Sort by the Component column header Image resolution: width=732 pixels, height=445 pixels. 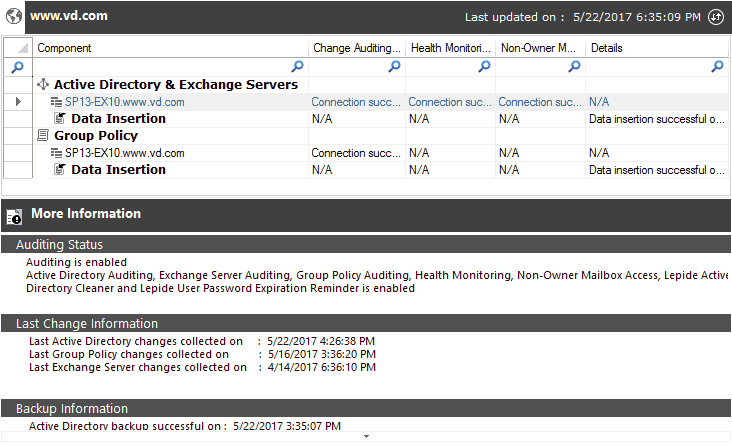click(x=170, y=48)
